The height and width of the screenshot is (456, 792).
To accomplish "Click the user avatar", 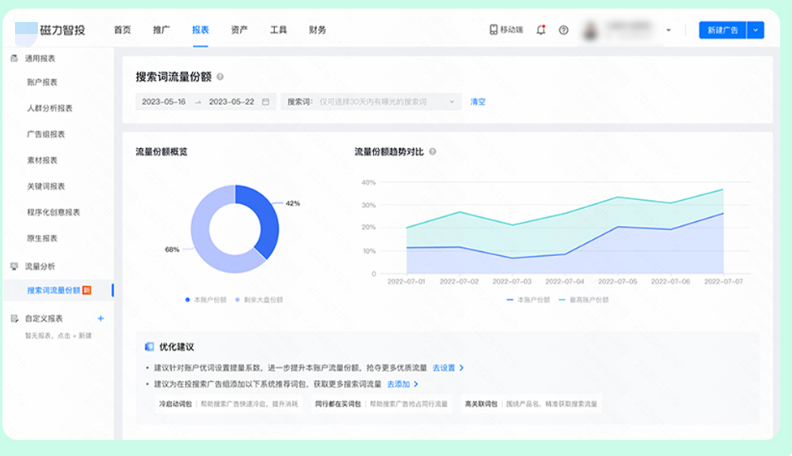I will pos(590,30).
